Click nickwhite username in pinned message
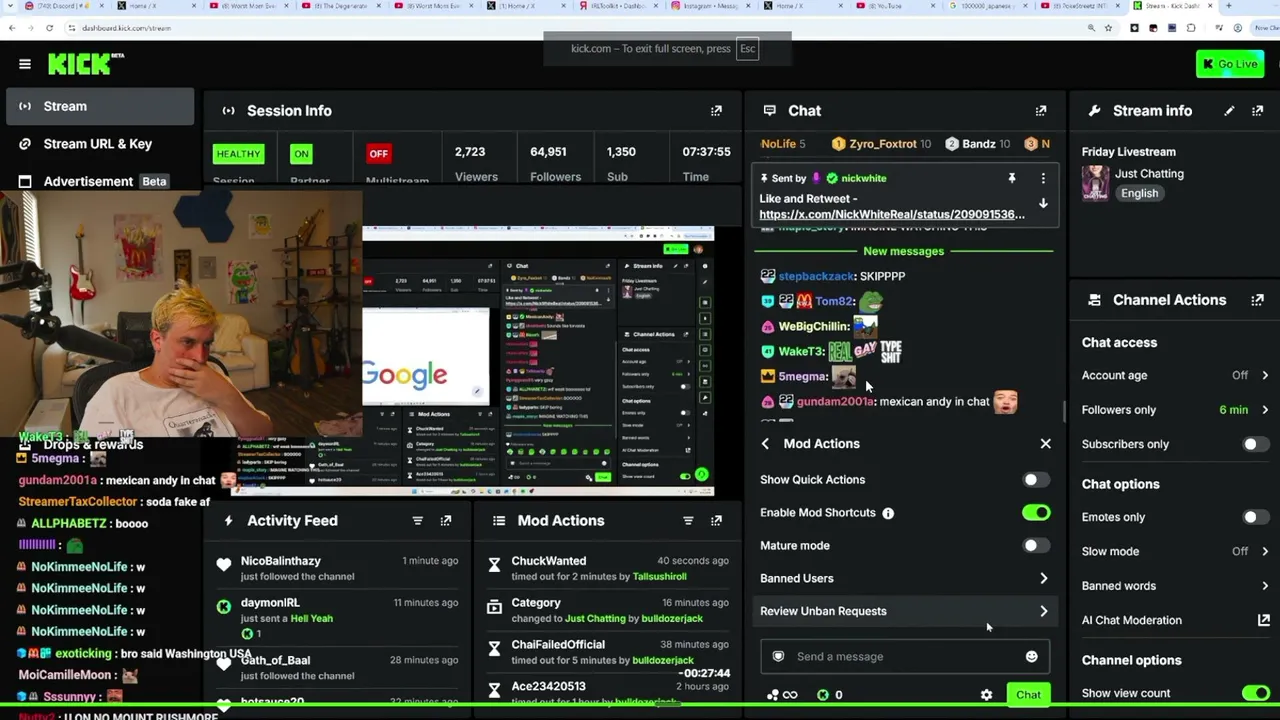 pos(863,178)
